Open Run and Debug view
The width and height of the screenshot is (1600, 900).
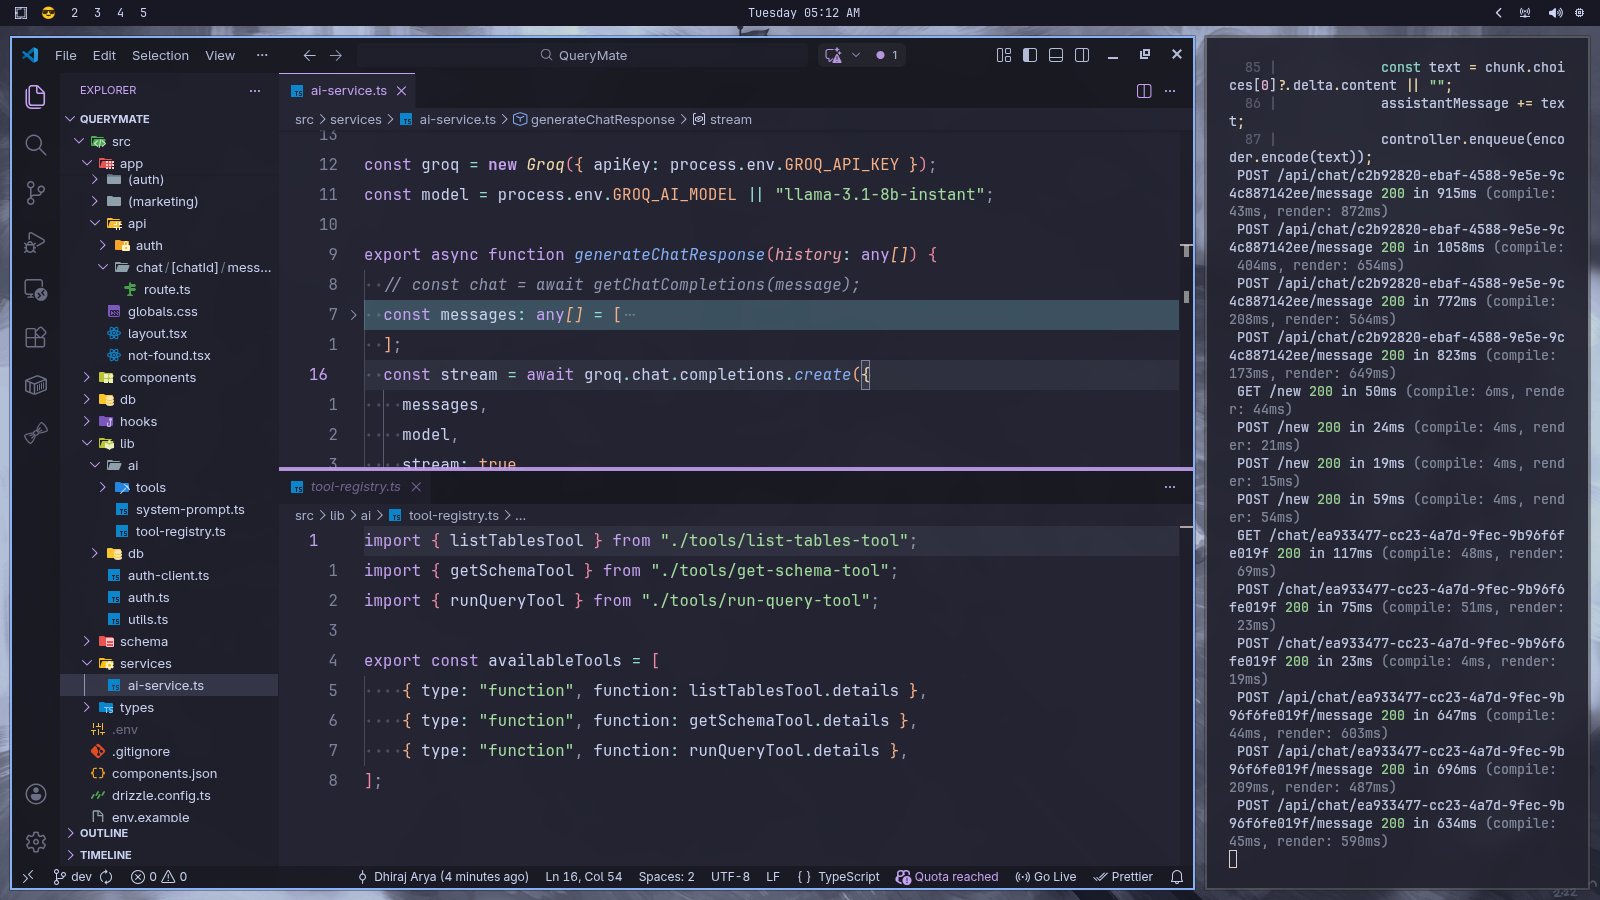[x=35, y=242]
